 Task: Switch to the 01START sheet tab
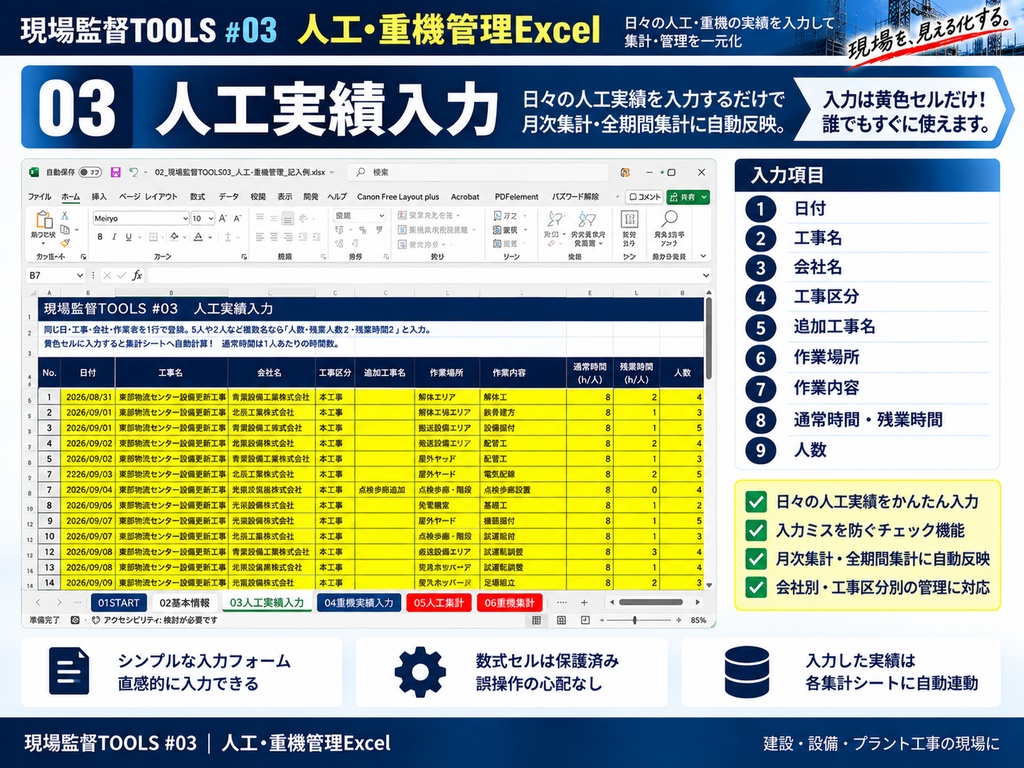click(119, 603)
